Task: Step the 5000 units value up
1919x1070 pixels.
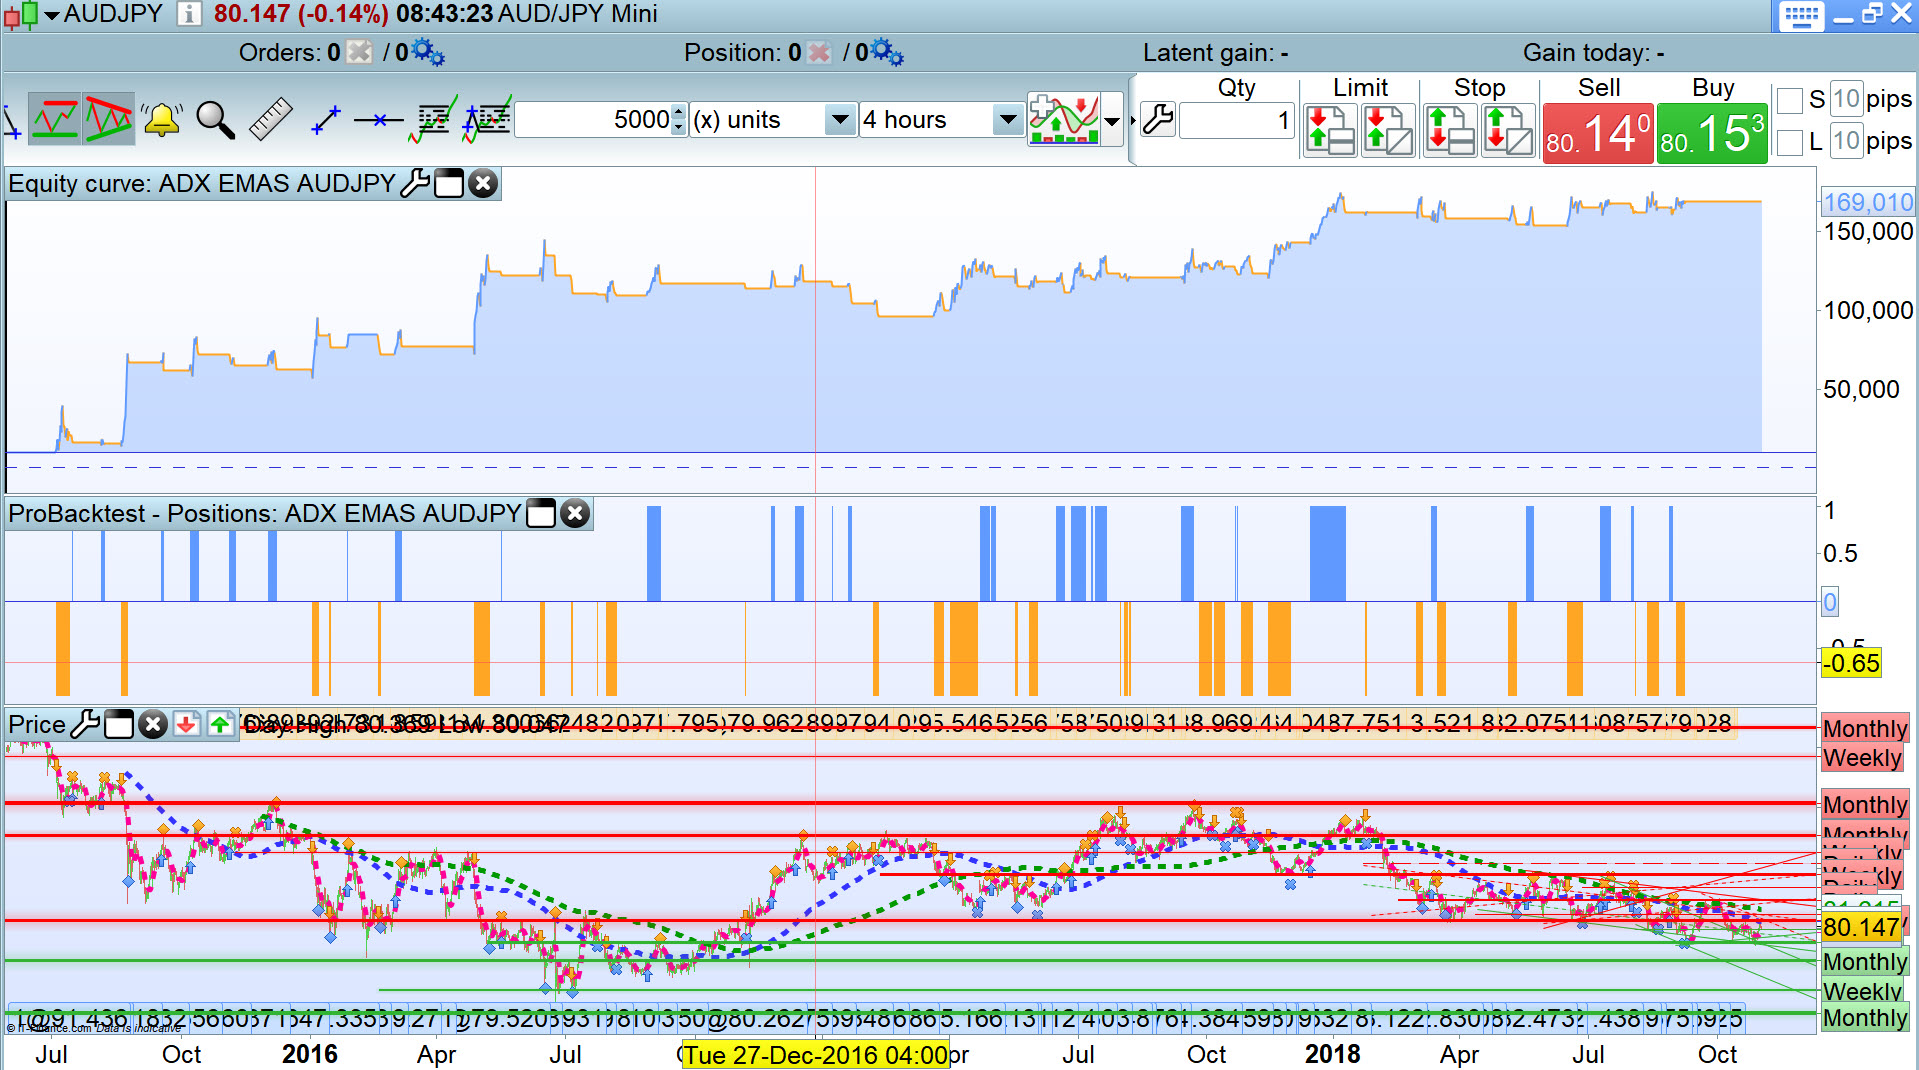Action: 679,112
